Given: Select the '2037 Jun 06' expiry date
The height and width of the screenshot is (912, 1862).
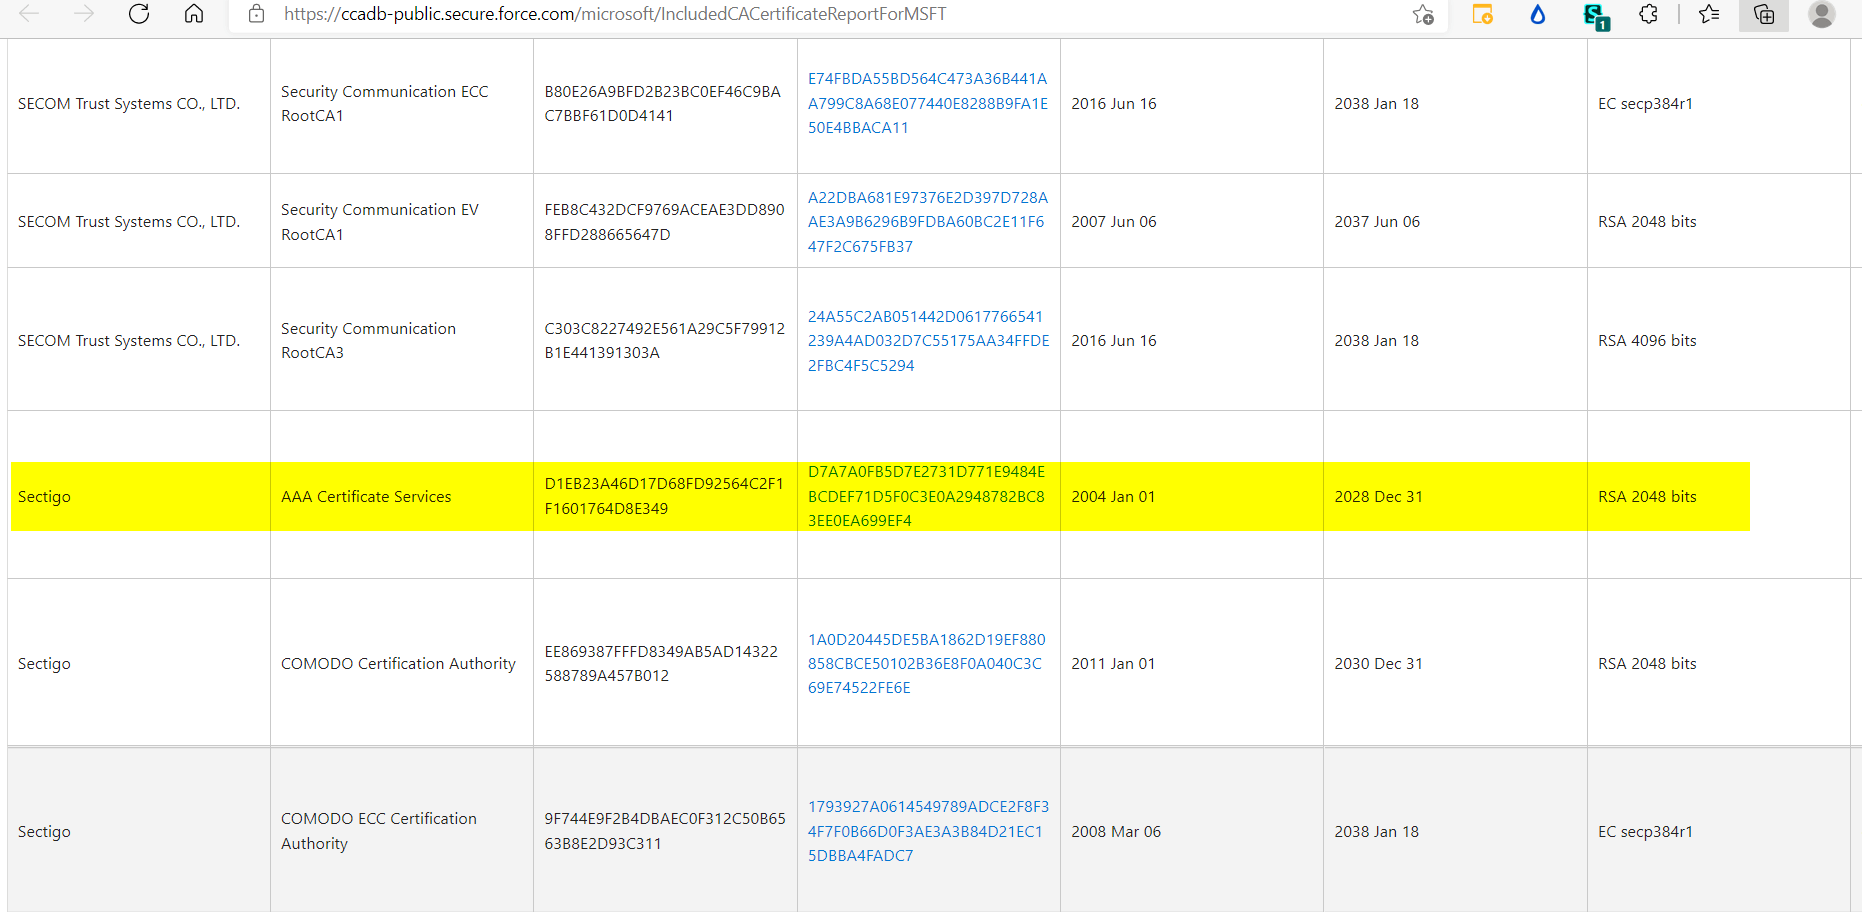Looking at the screenshot, I should pos(1377,221).
